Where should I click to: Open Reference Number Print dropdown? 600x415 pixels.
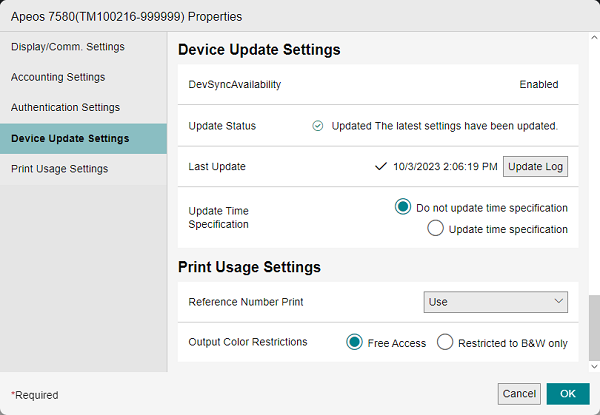[496, 302]
